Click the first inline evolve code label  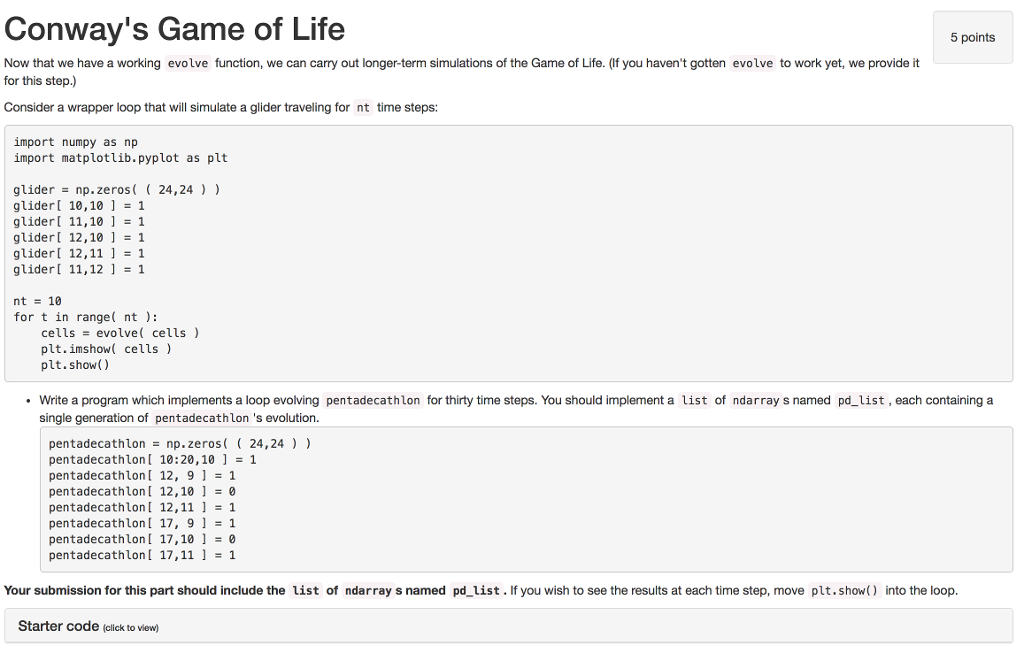pyautogui.click(x=187, y=63)
